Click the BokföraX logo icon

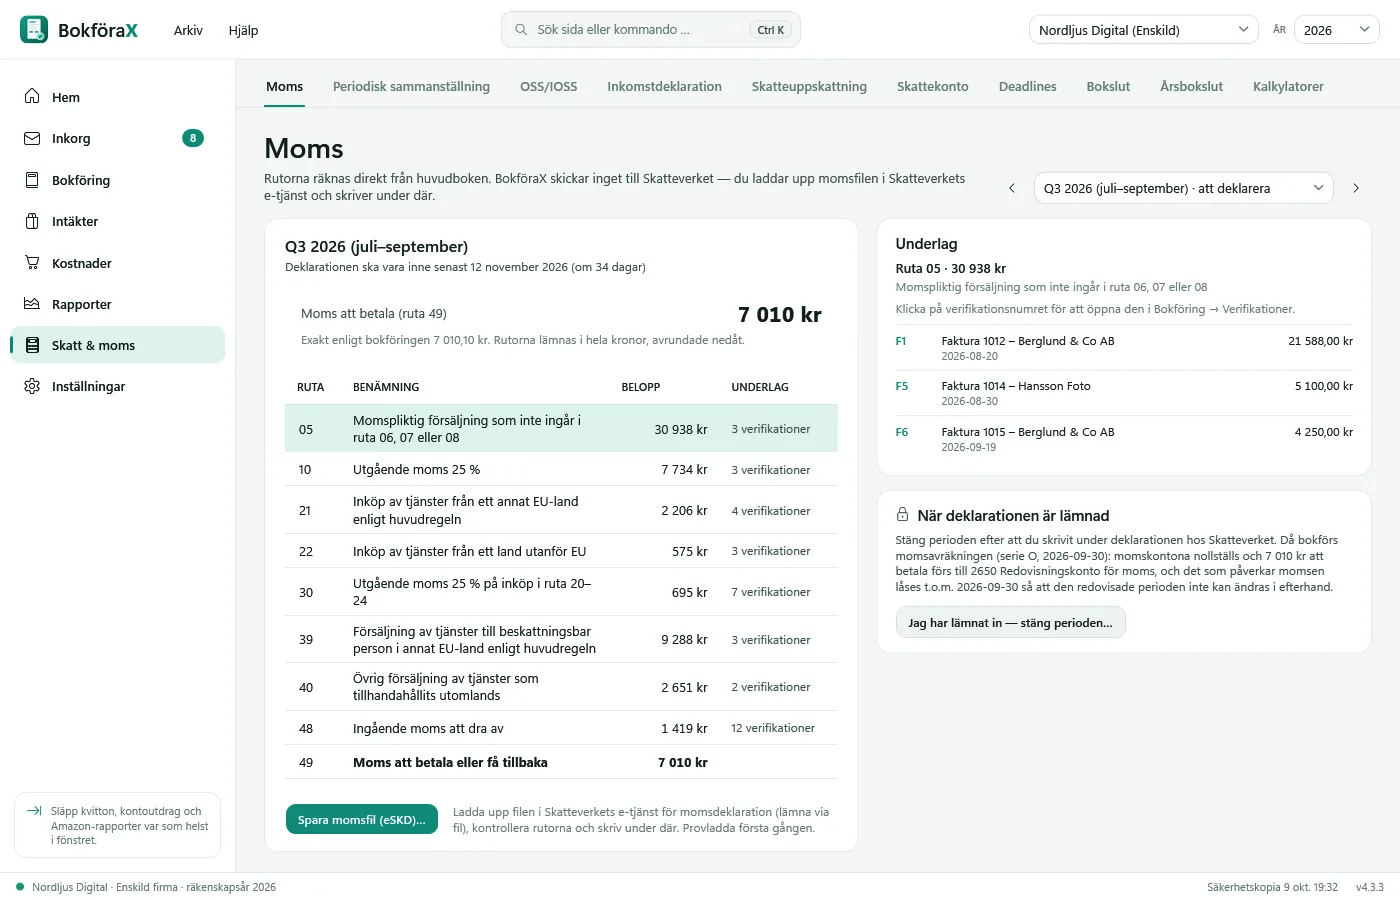(x=34, y=30)
